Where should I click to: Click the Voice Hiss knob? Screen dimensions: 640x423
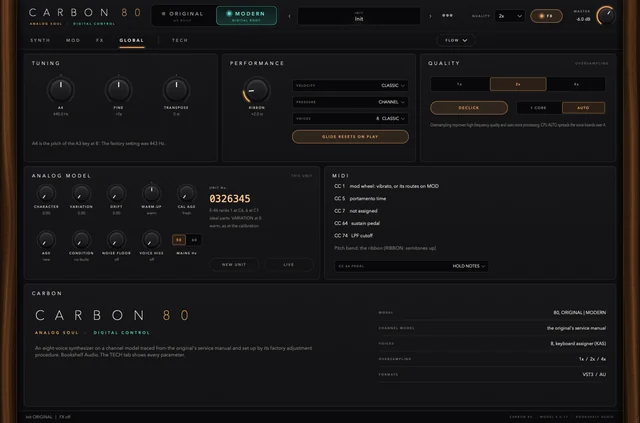click(x=151, y=240)
